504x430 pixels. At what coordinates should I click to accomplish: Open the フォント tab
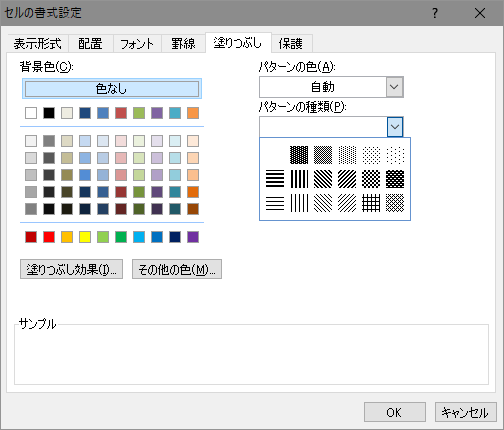[x=137, y=44]
